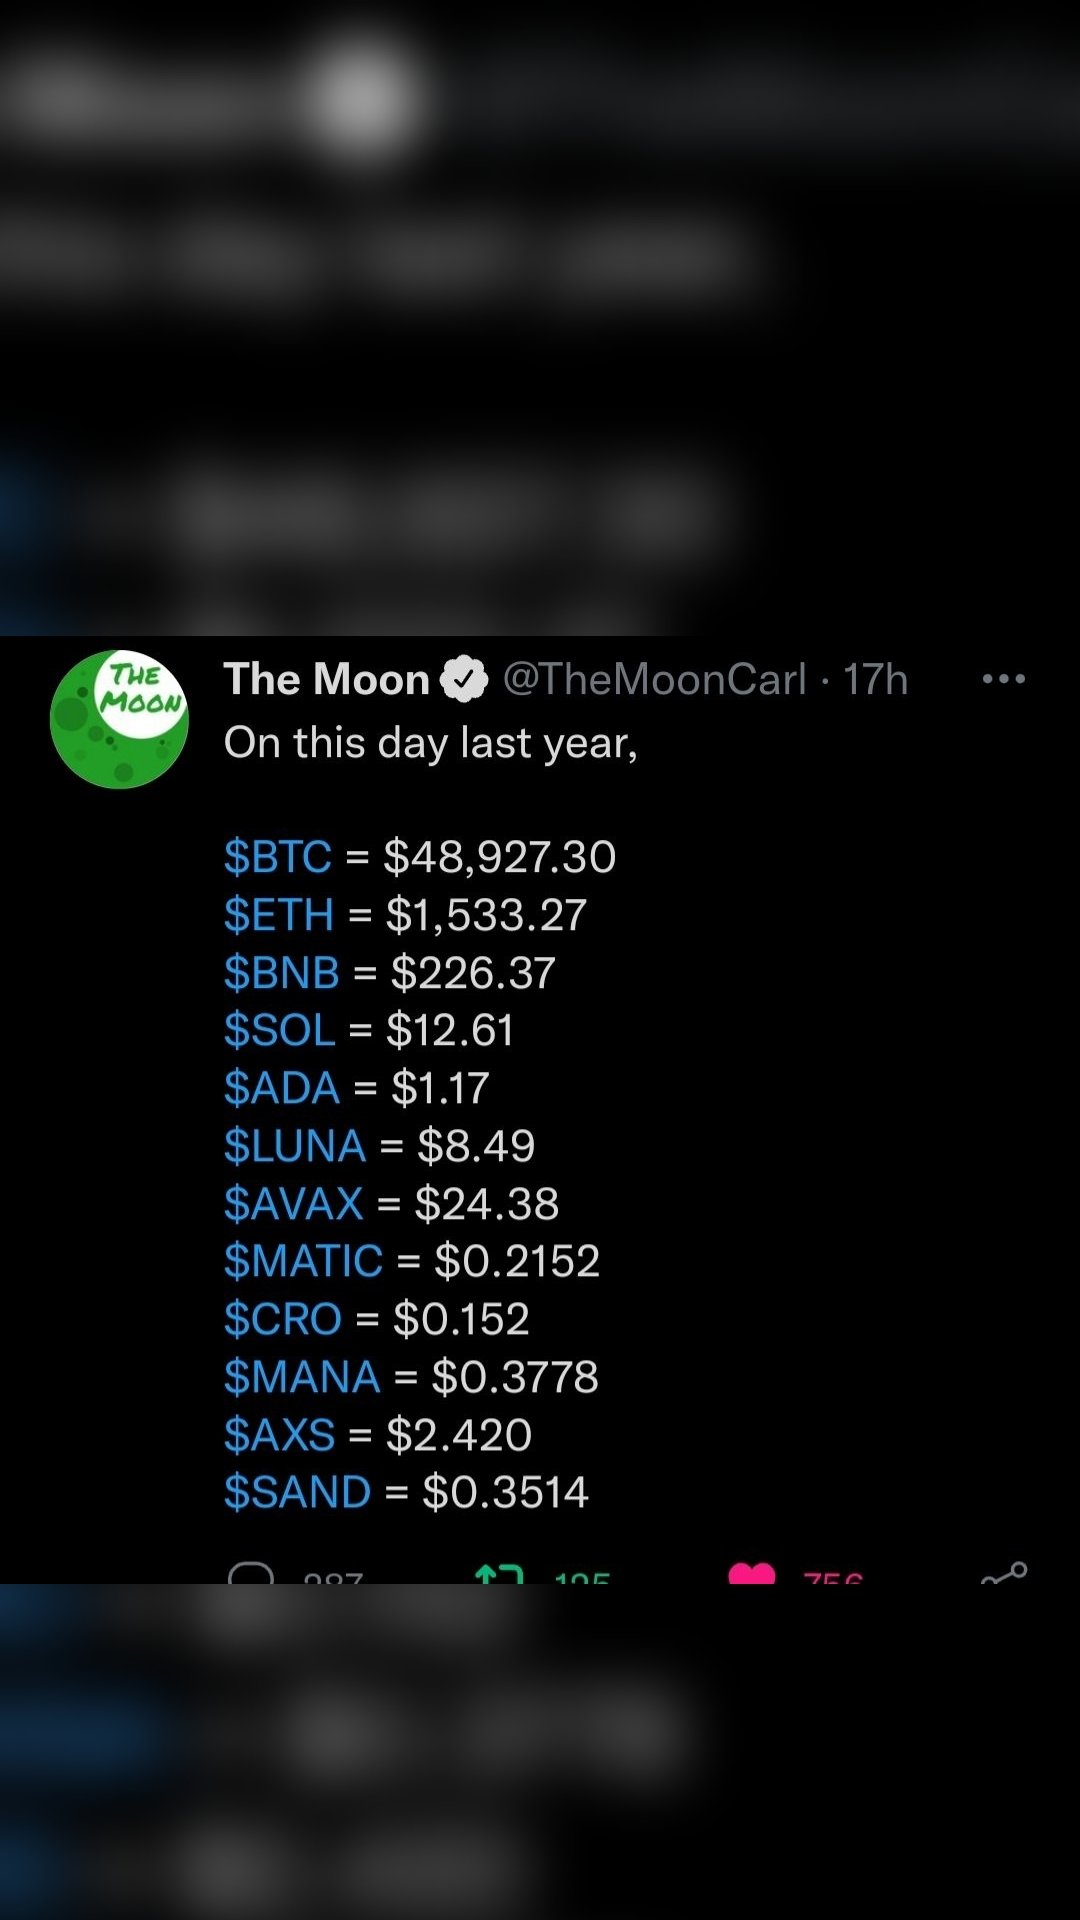The height and width of the screenshot is (1920, 1080).
Task: Open the @TheMoonCarl handle
Action: click(654, 680)
